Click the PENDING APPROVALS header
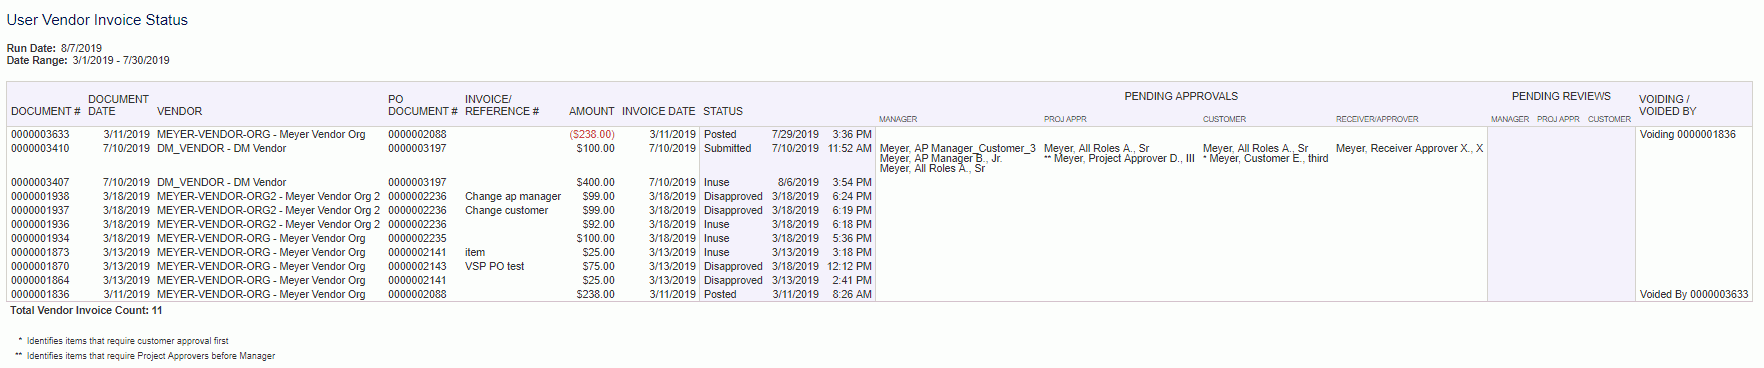 (x=1181, y=96)
